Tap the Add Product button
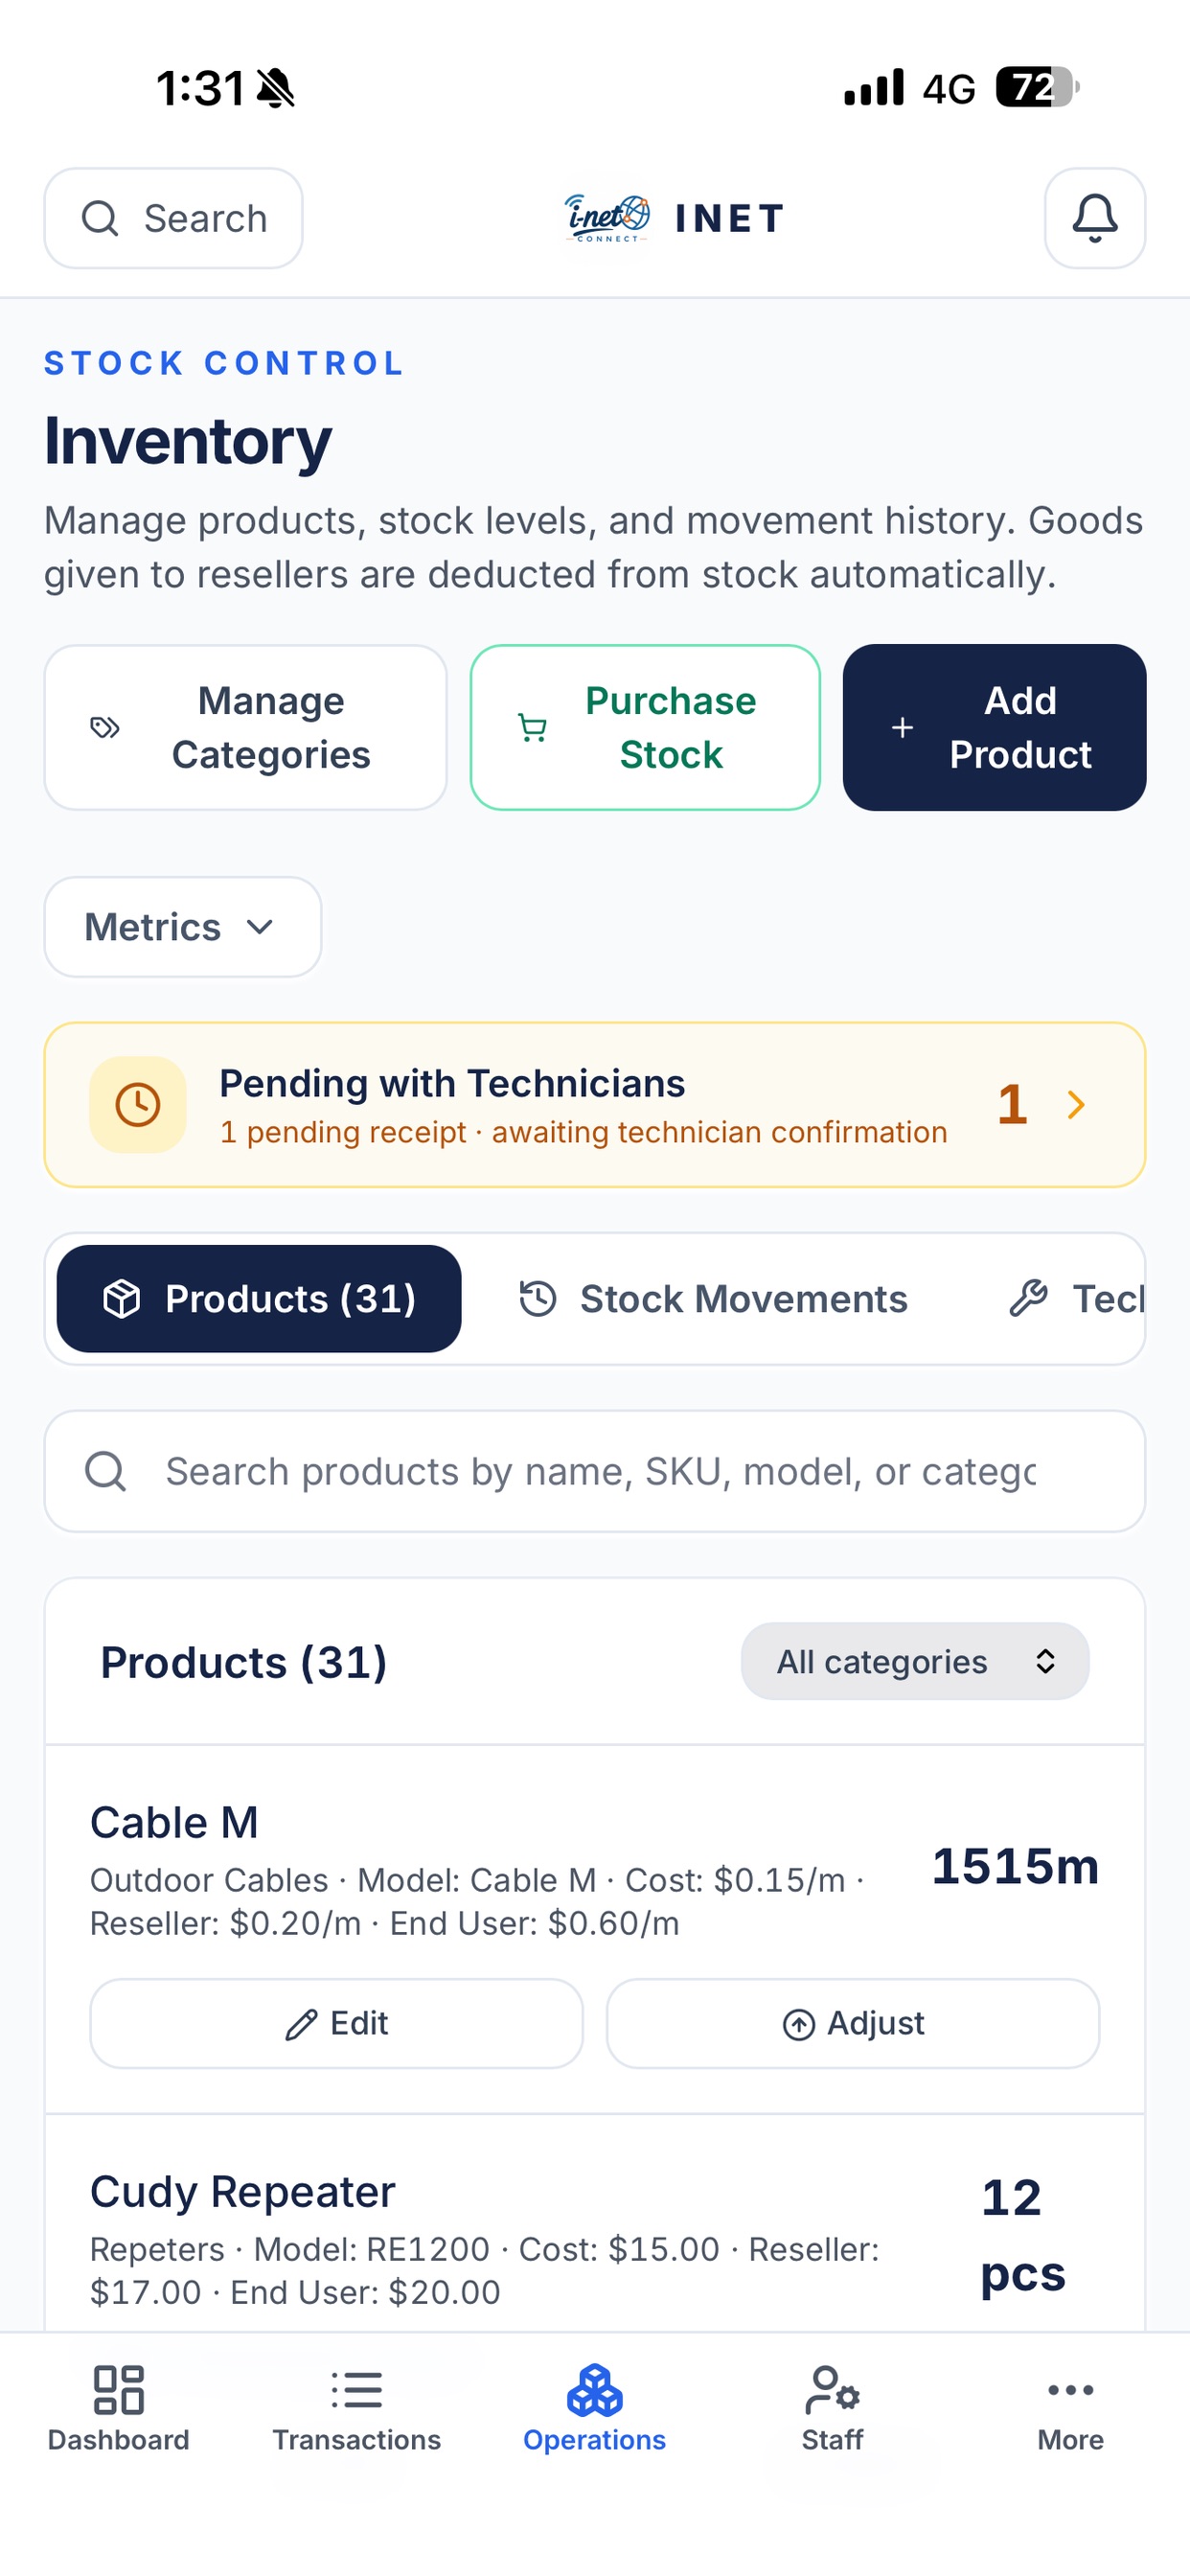The width and height of the screenshot is (1190, 2576). pyautogui.click(x=994, y=727)
